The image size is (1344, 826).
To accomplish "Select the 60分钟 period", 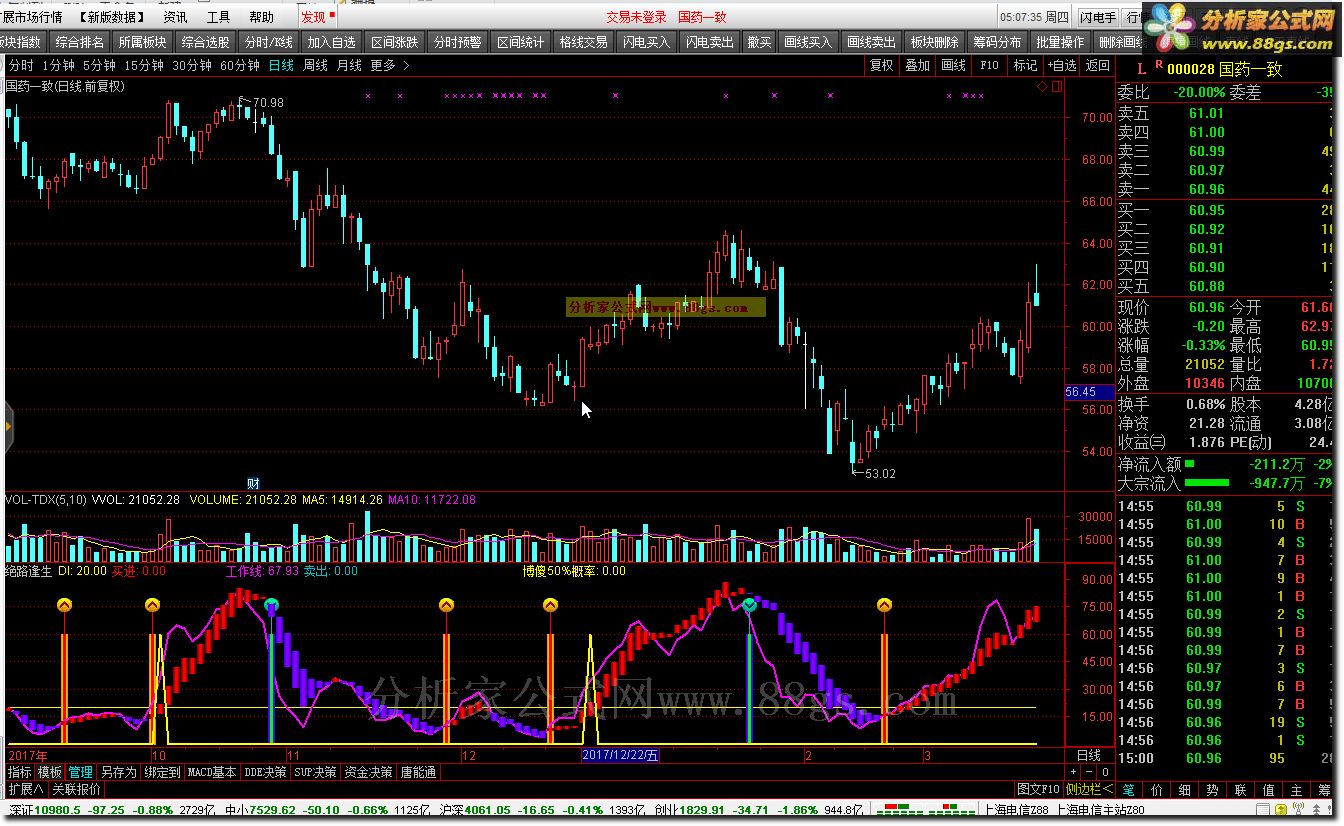I will pyautogui.click(x=240, y=66).
